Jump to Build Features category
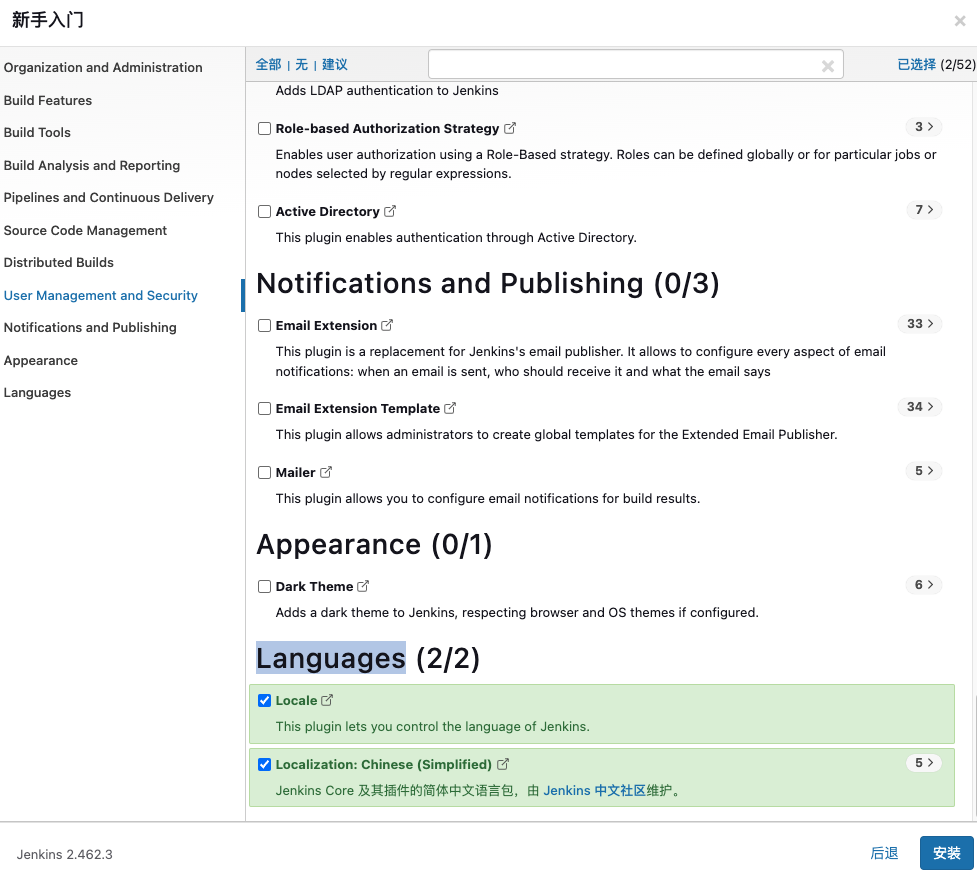The height and width of the screenshot is (878, 977). (x=48, y=100)
